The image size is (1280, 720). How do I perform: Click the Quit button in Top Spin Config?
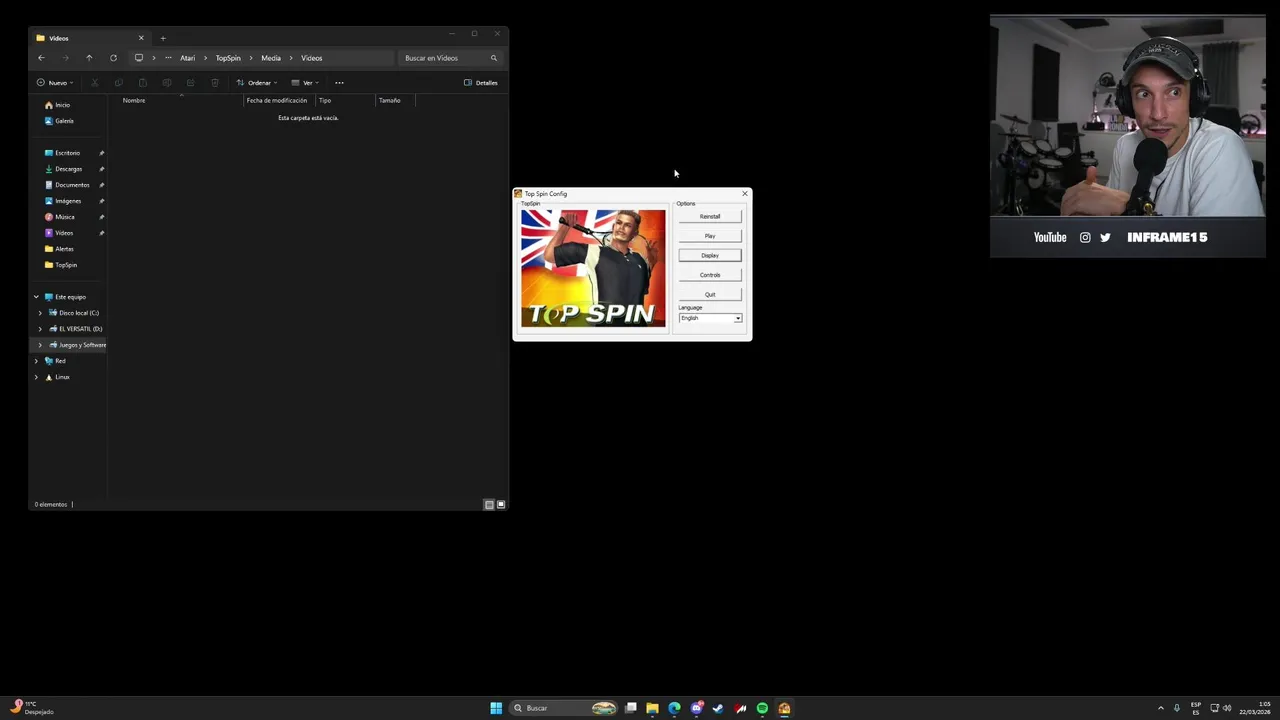(x=710, y=294)
